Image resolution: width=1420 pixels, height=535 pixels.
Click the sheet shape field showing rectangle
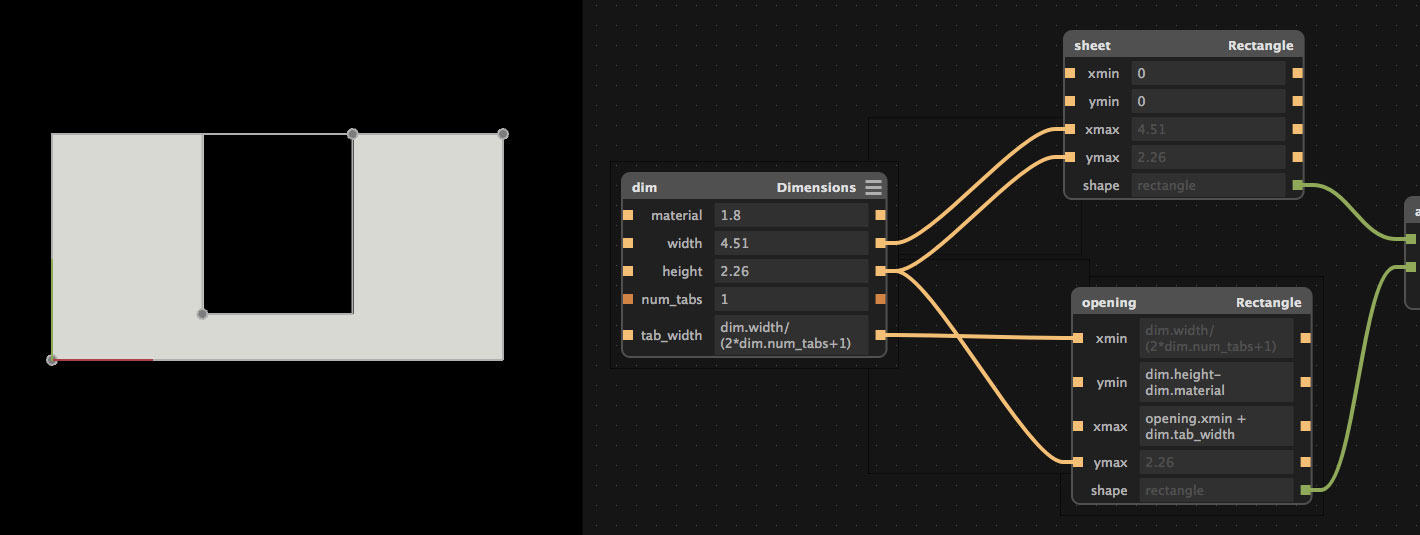pyautogui.click(x=1209, y=185)
